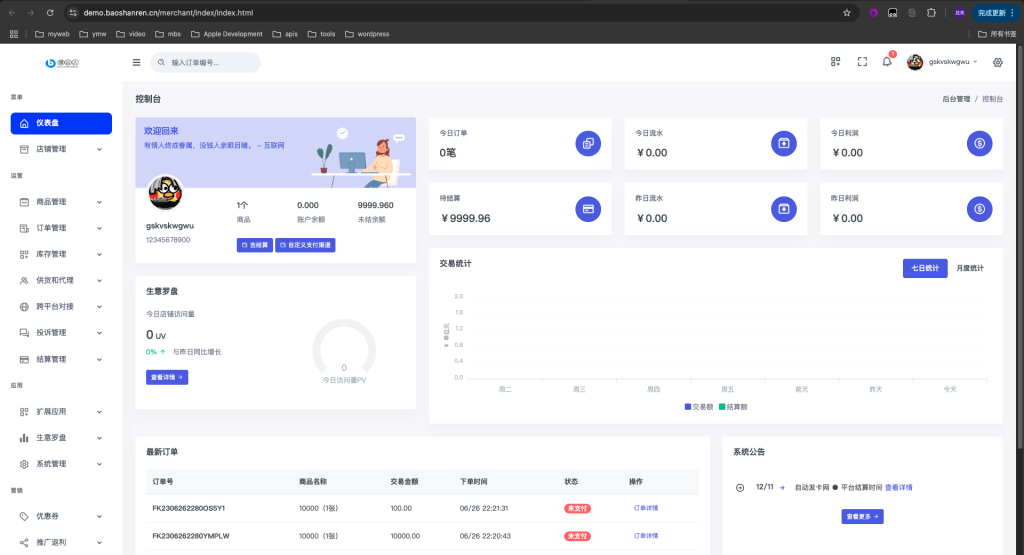Screen dimensions: 1024x555
Task: Click the 库存管理 inventory icon in sidebar
Action: (x=24, y=255)
